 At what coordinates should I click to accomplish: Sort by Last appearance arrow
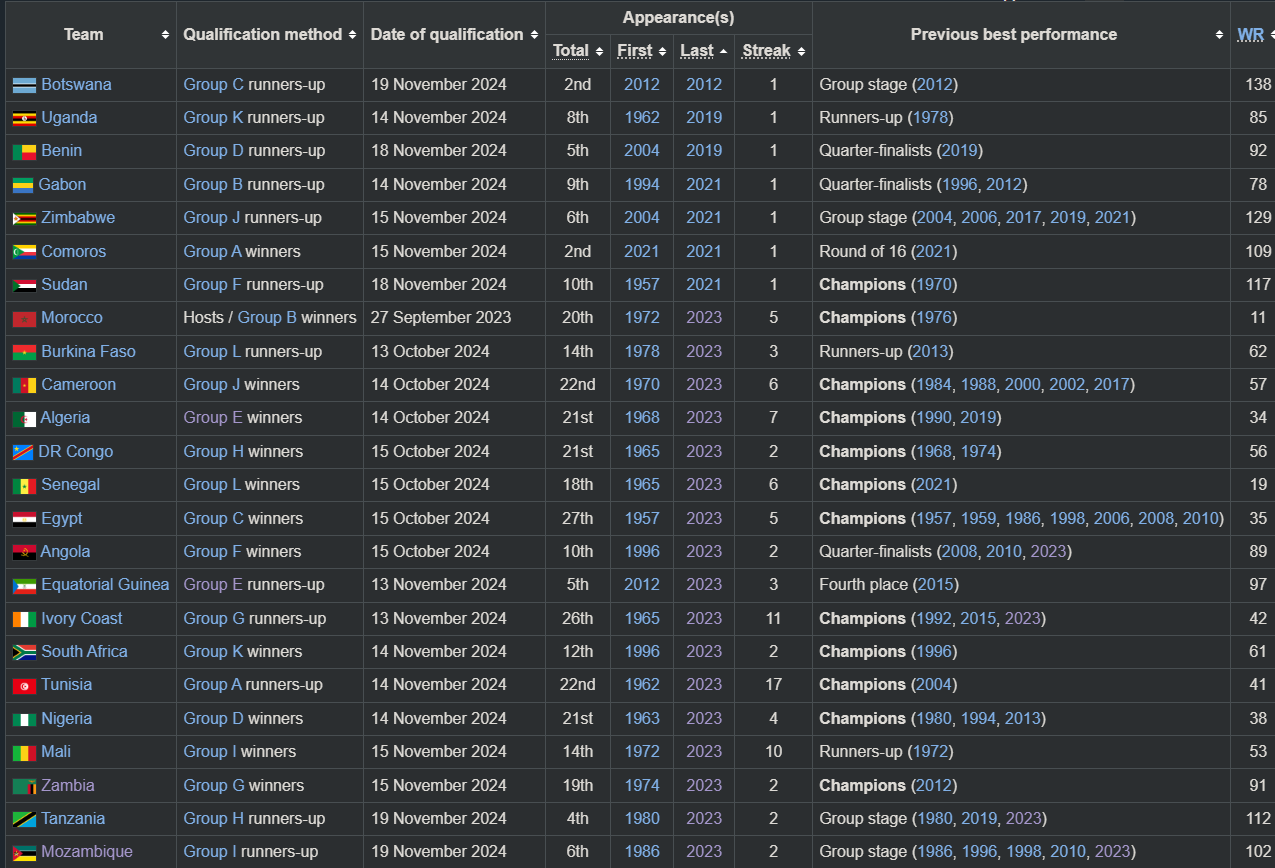coord(723,51)
